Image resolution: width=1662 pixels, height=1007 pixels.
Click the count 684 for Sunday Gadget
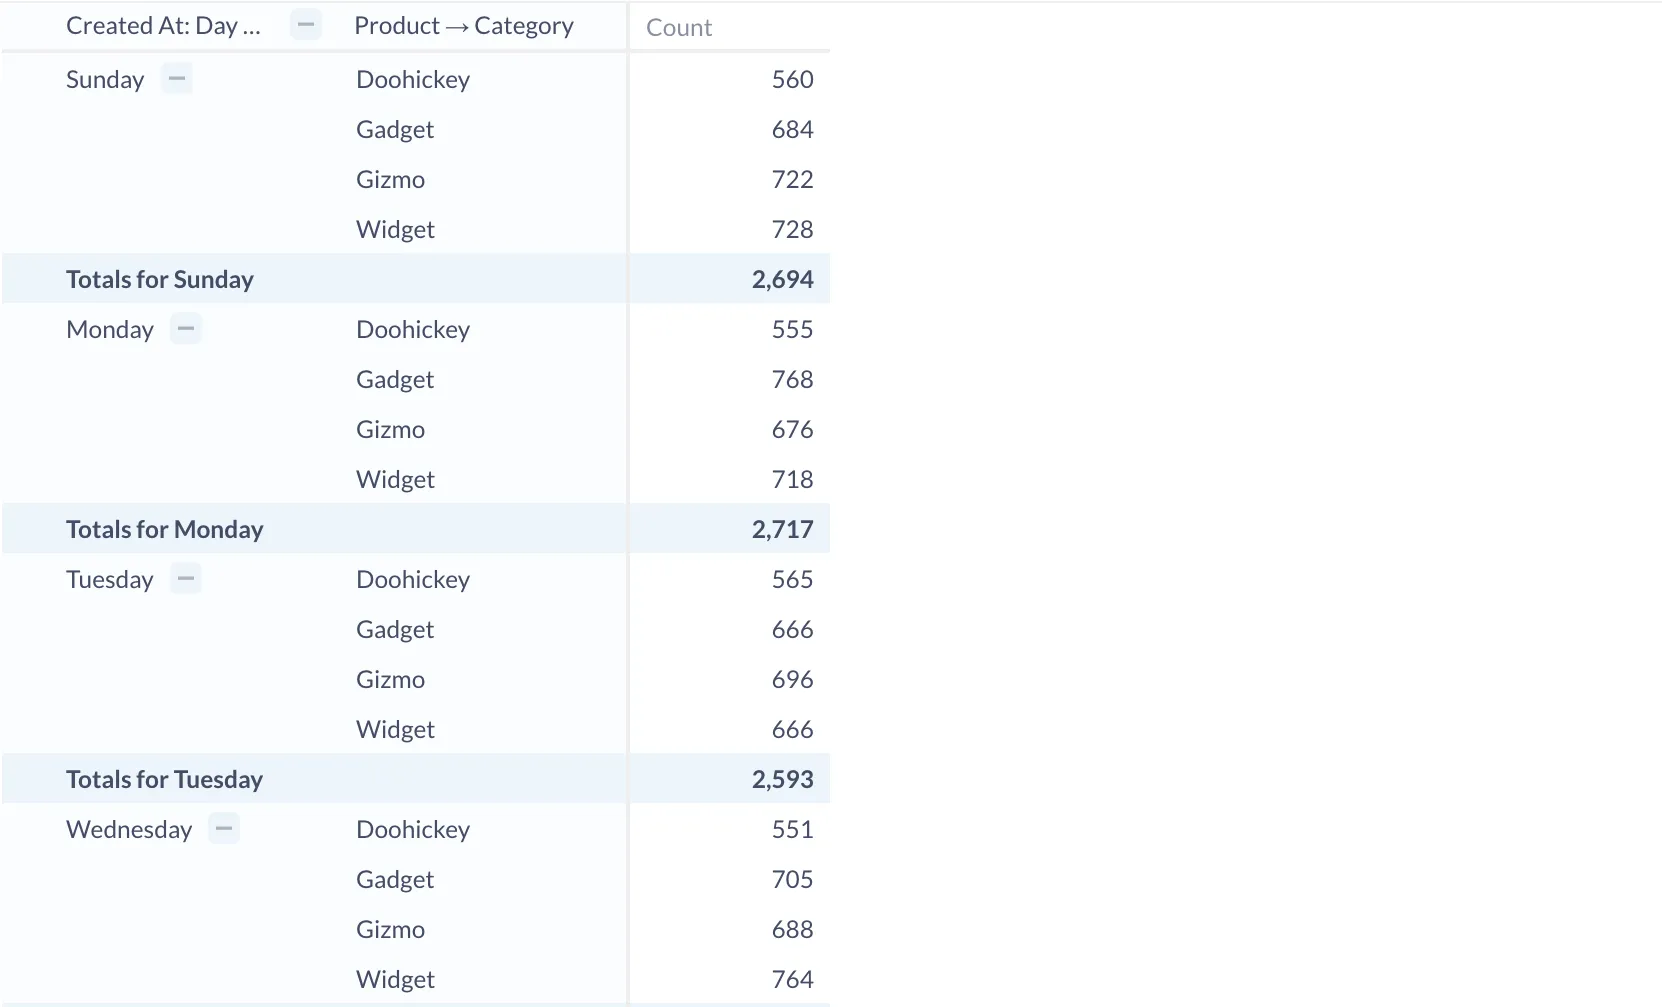point(793,128)
